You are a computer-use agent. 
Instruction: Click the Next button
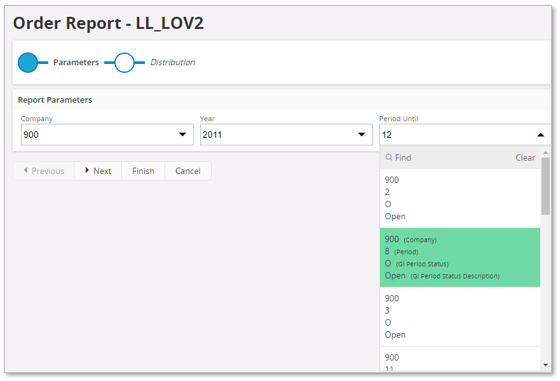(x=98, y=171)
